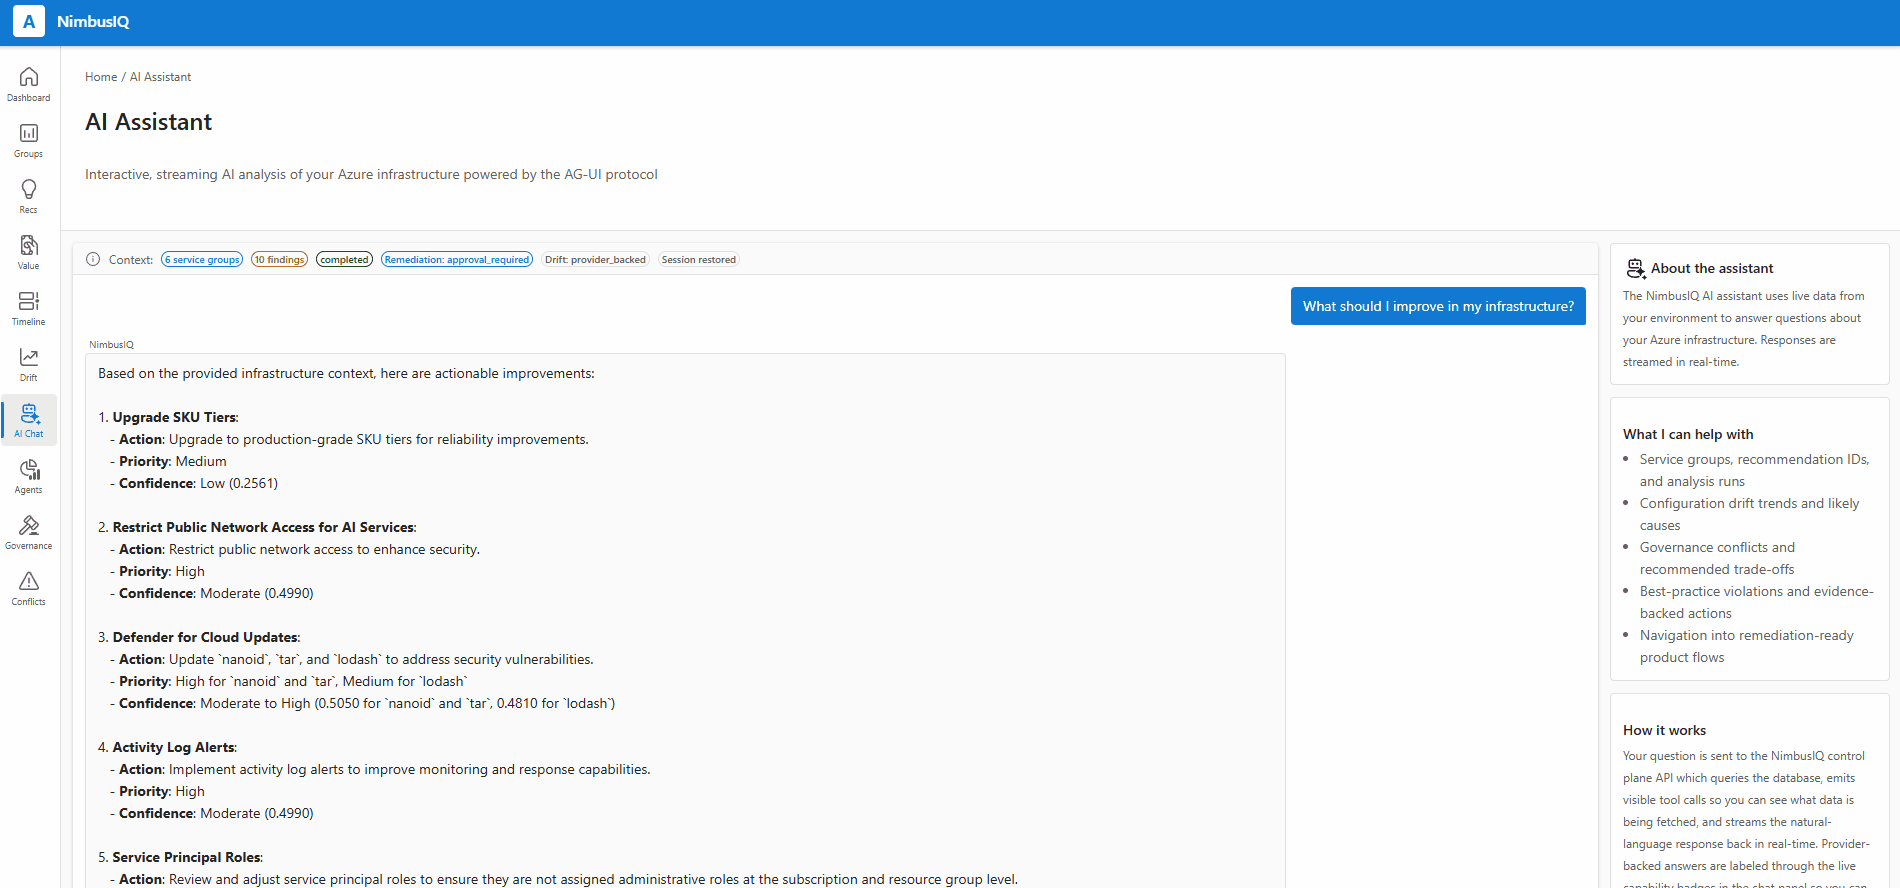Open the Drift chart icon
Image resolution: width=1900 pixels, height=888 pixels.
(29, 357)
